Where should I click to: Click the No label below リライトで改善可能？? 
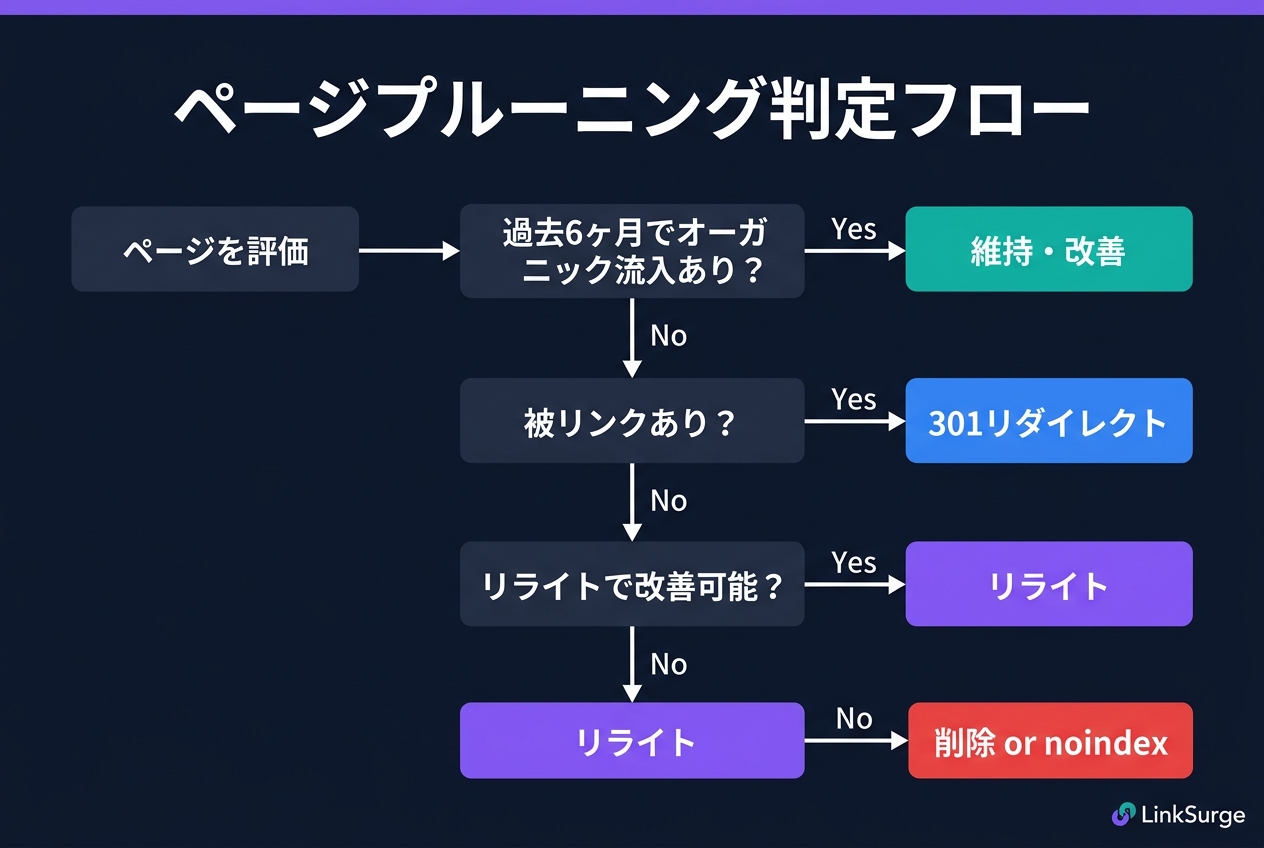(x=668, y=664)
